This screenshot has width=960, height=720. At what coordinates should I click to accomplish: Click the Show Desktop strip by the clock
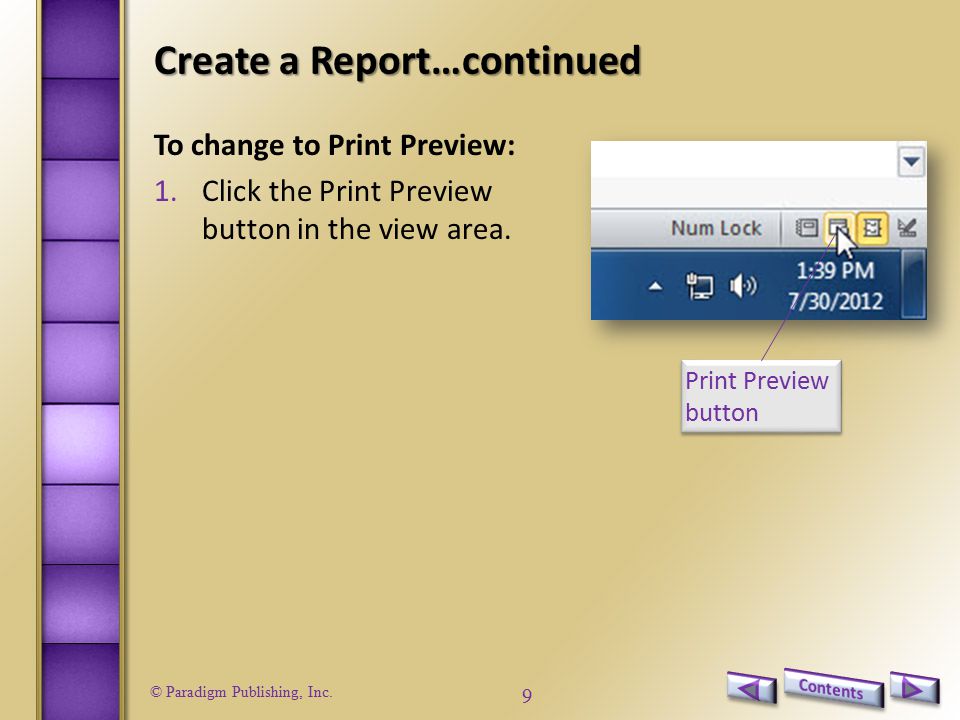click(x=913, y=285)
